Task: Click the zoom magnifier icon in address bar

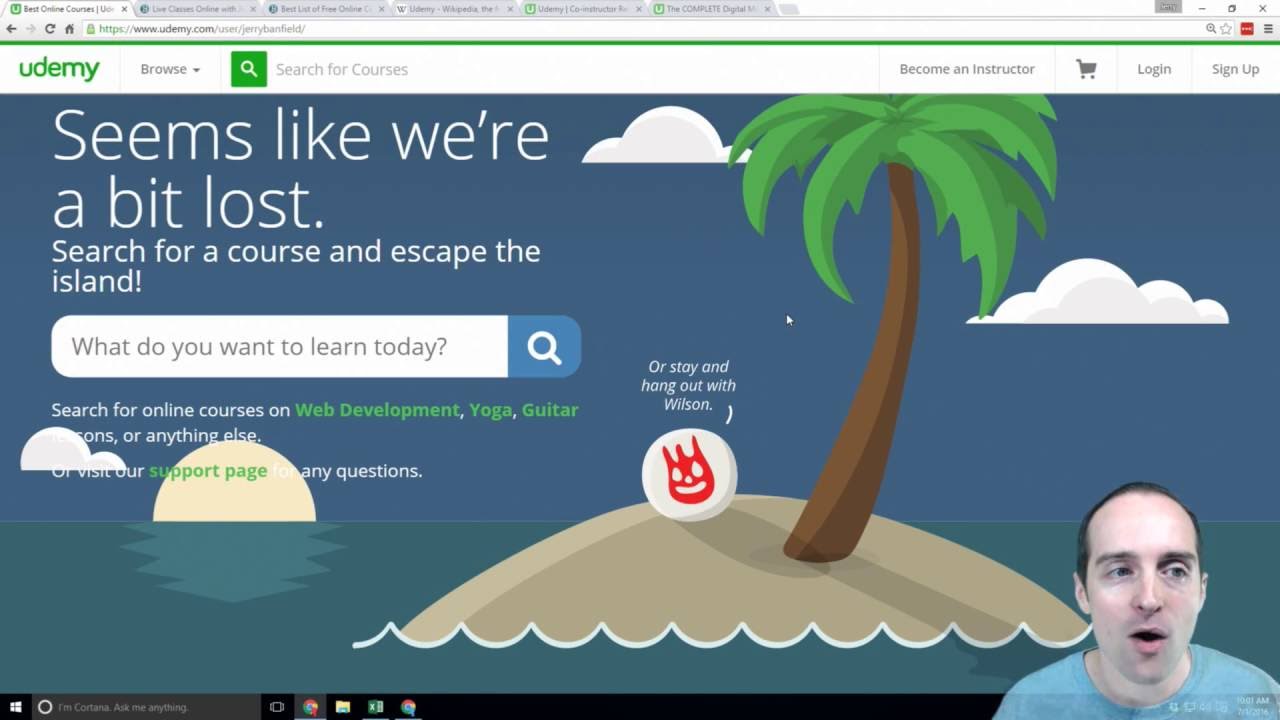Action: click(1211, 29)
